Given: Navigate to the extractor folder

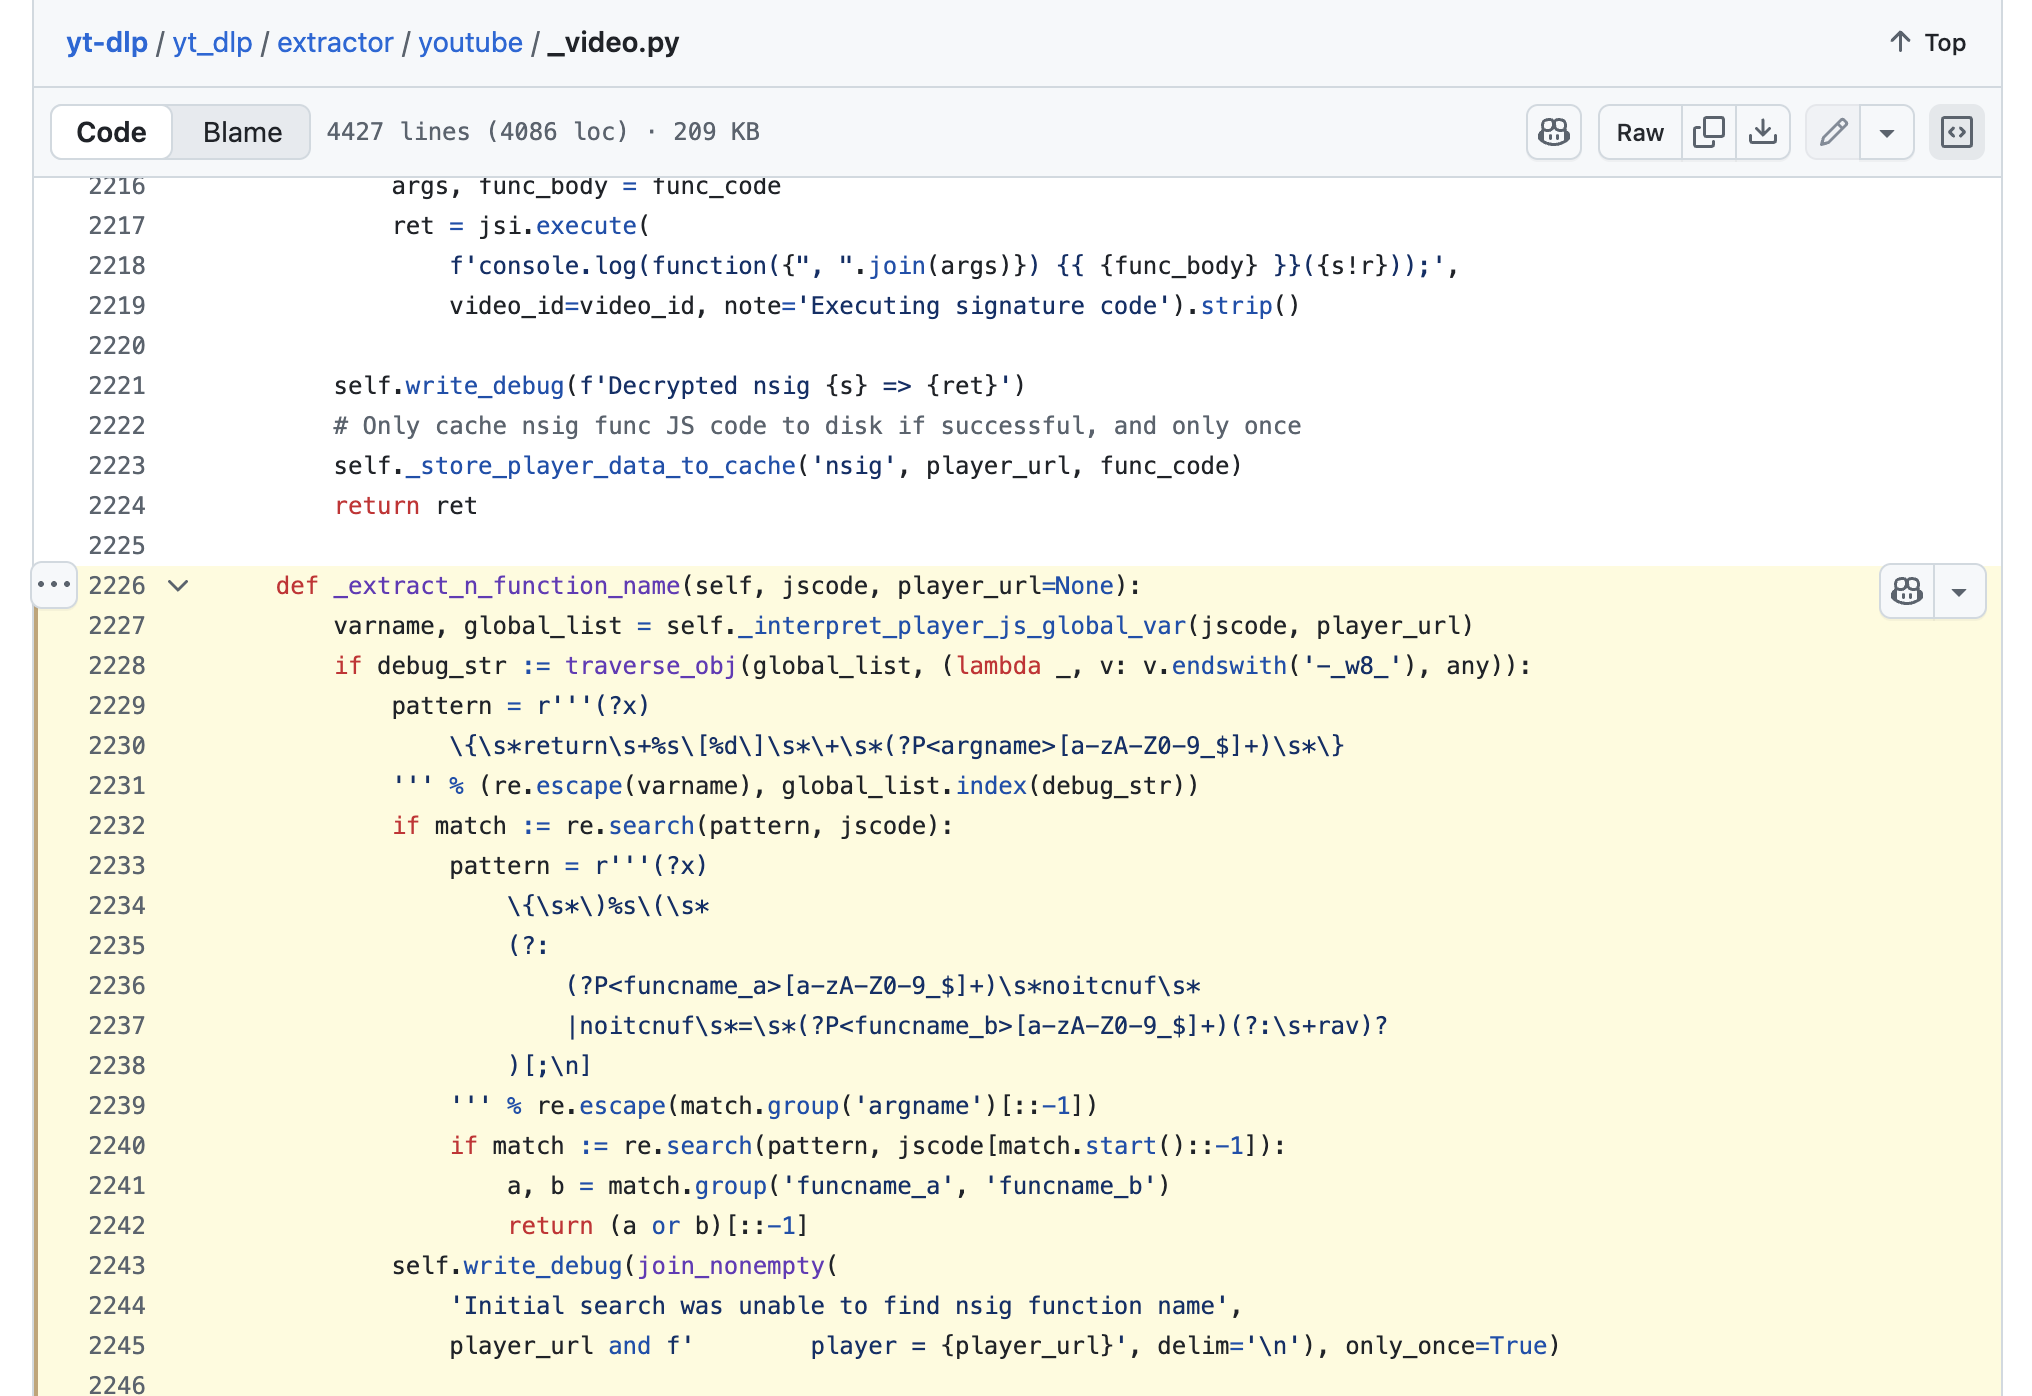Looking at the screenshot, I should click(335, 43).
